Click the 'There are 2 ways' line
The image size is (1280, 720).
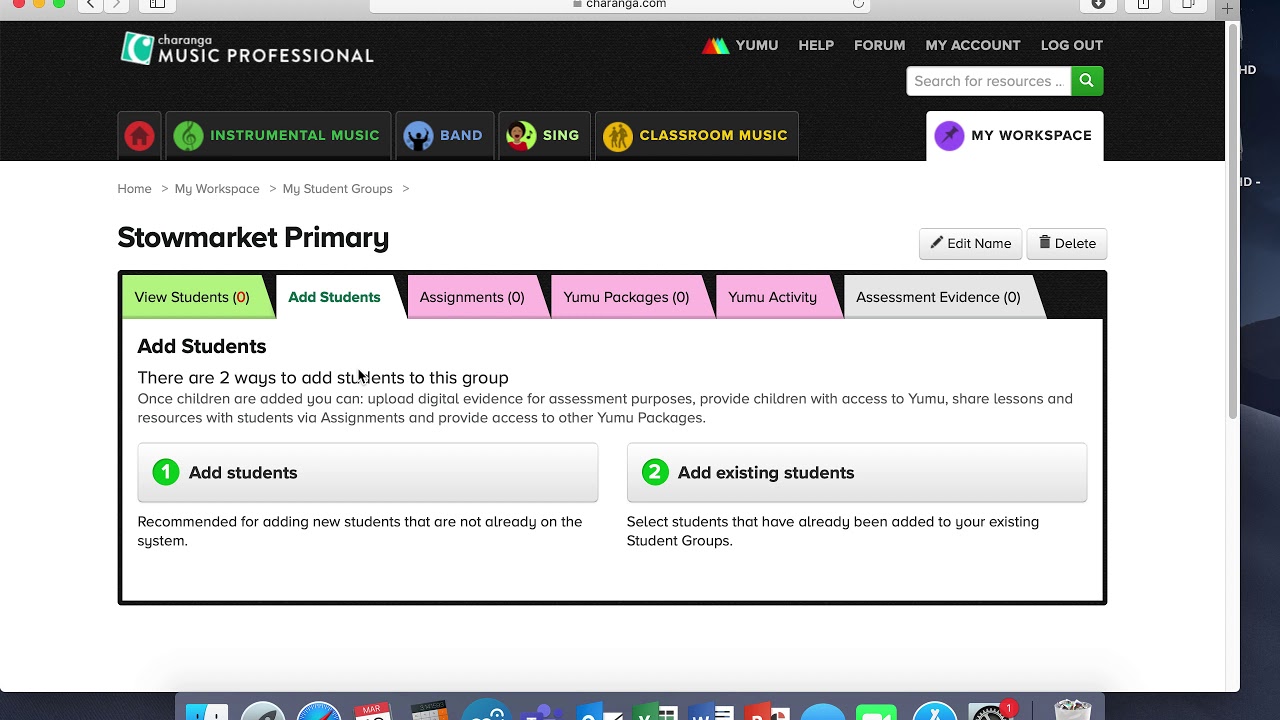(x=323, y=377)
